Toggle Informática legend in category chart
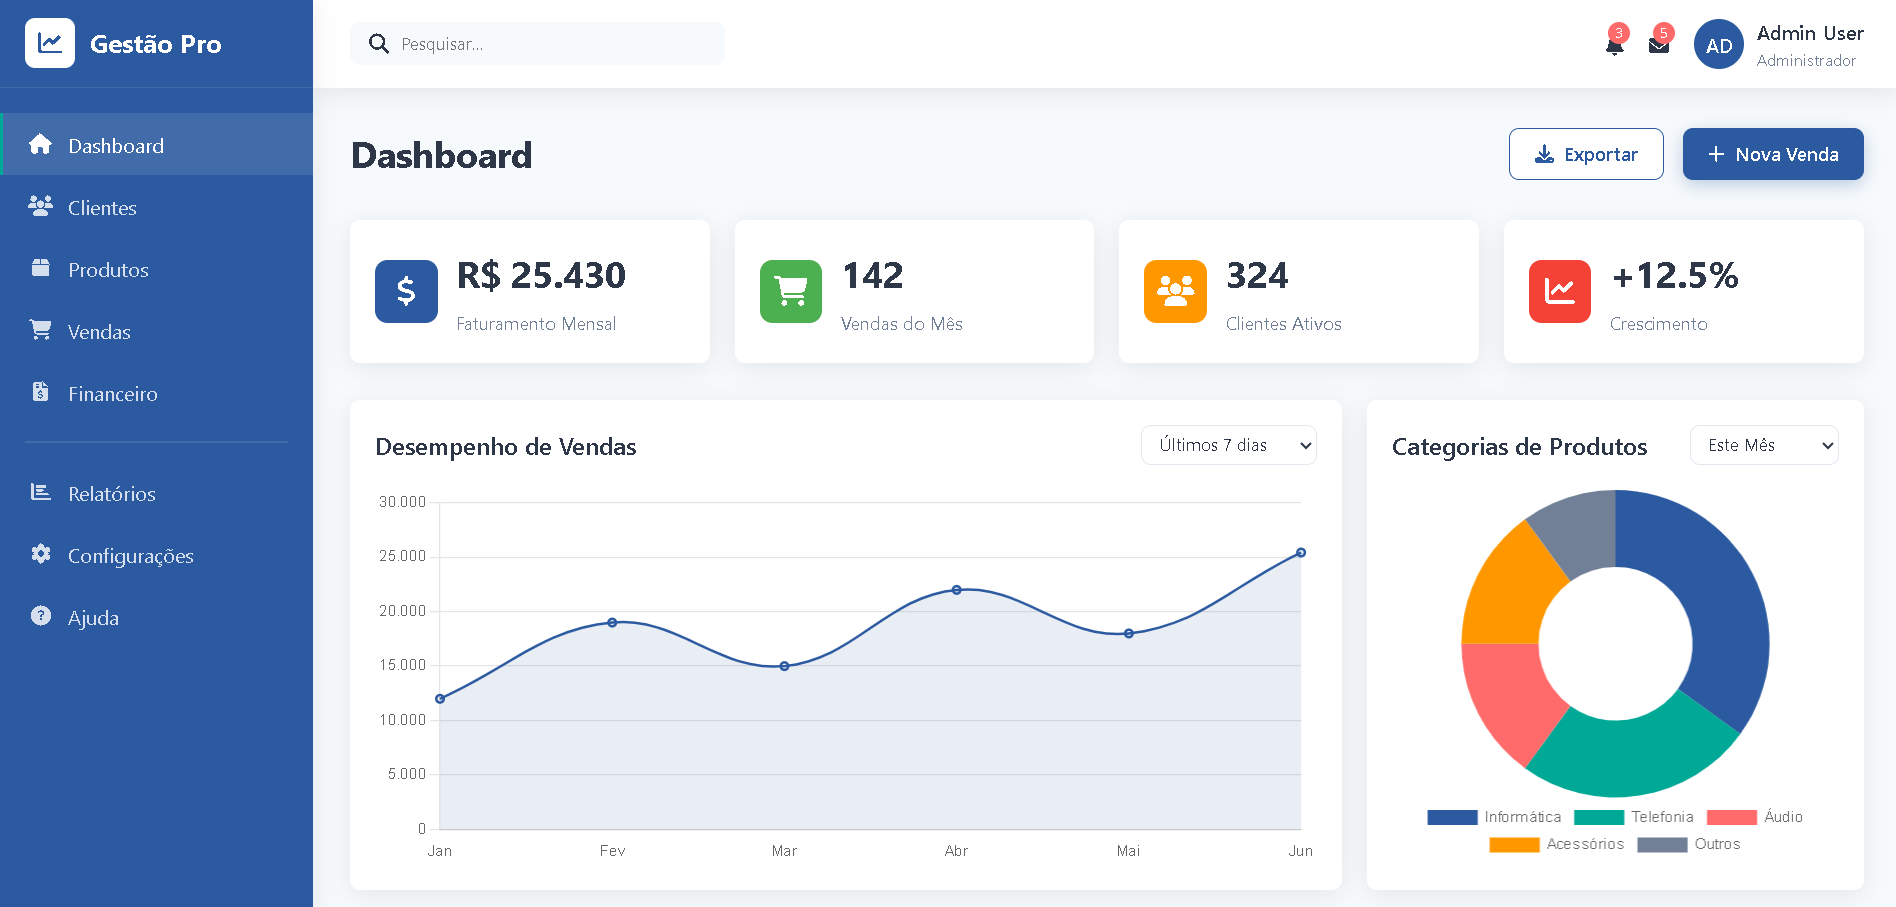Viewport: 1896px width, 907px height. [1494, 817]
